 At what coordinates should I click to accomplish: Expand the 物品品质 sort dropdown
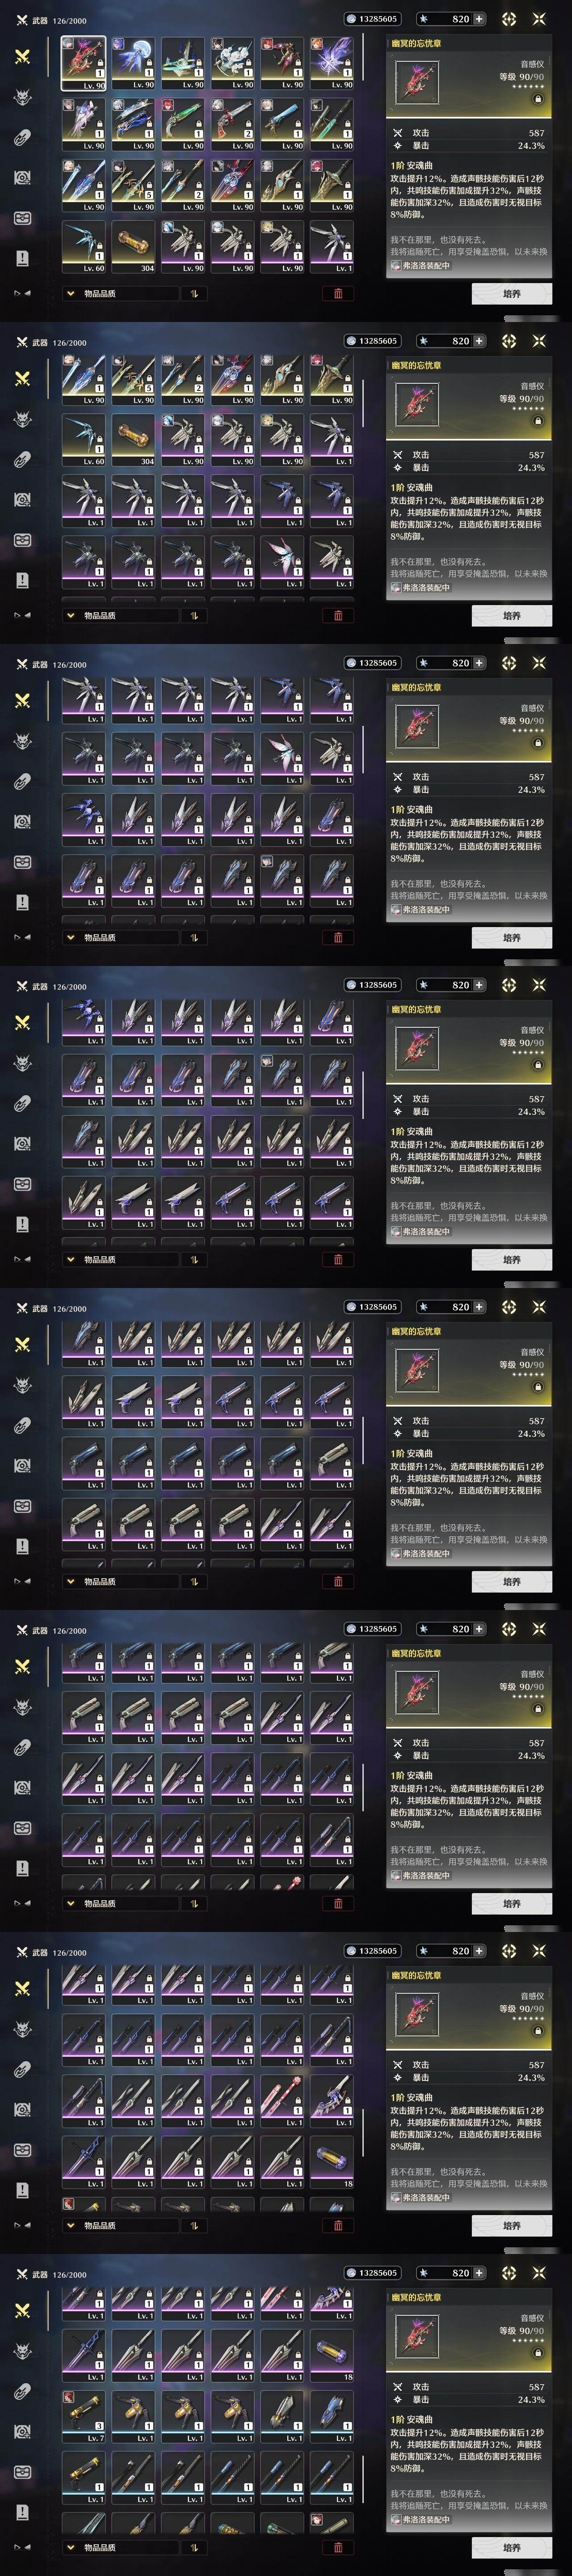[120, 294]
